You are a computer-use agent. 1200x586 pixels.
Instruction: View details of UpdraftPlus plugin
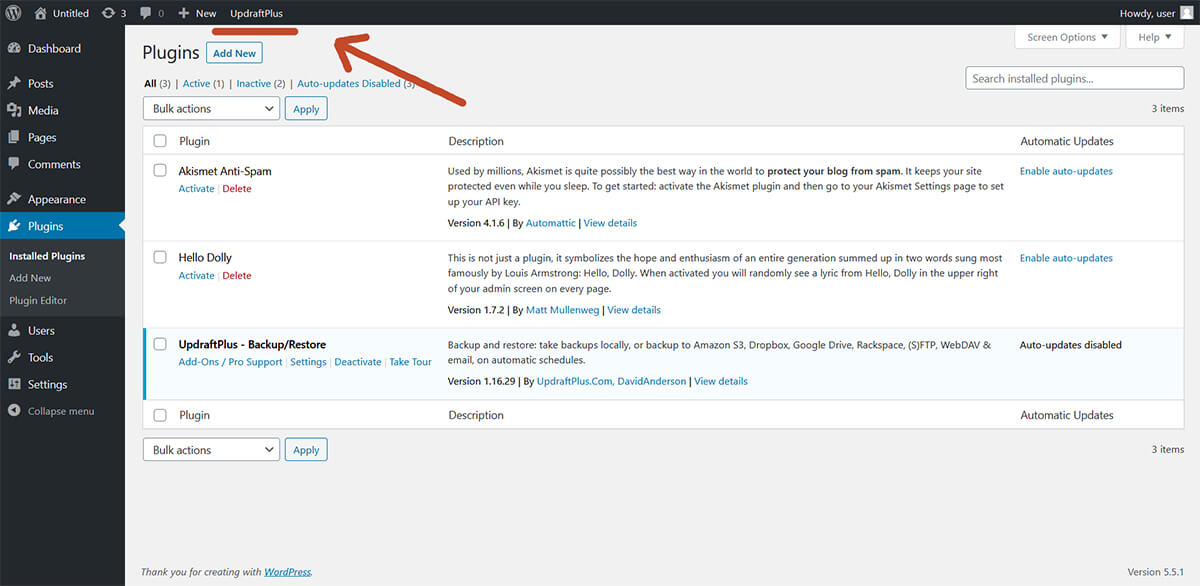point(721,381)
